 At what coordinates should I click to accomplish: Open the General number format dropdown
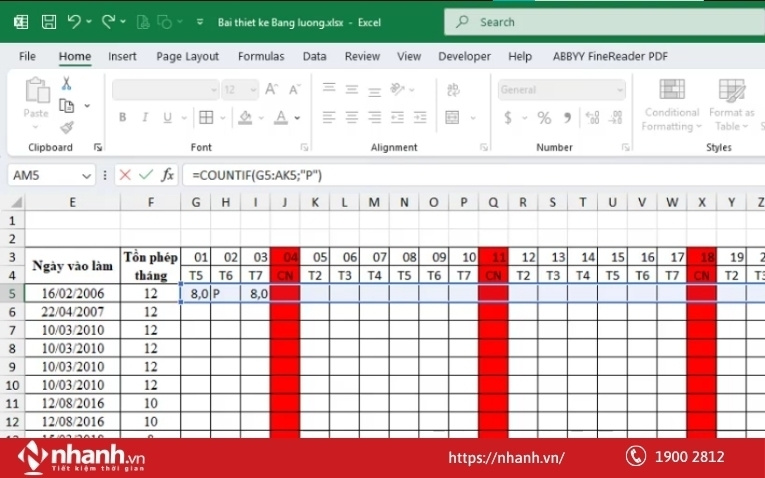coord(562,90)
